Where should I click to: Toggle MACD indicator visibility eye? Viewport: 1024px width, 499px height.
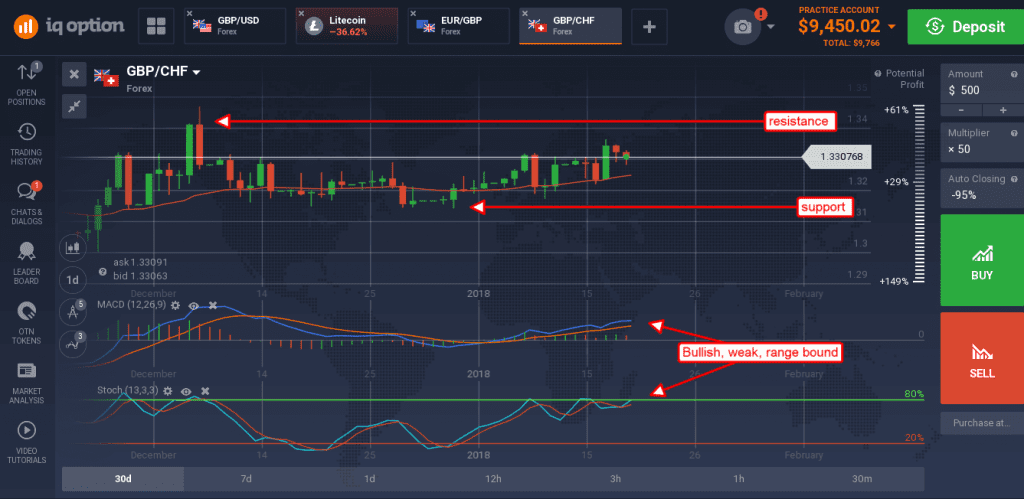point(194,305)
